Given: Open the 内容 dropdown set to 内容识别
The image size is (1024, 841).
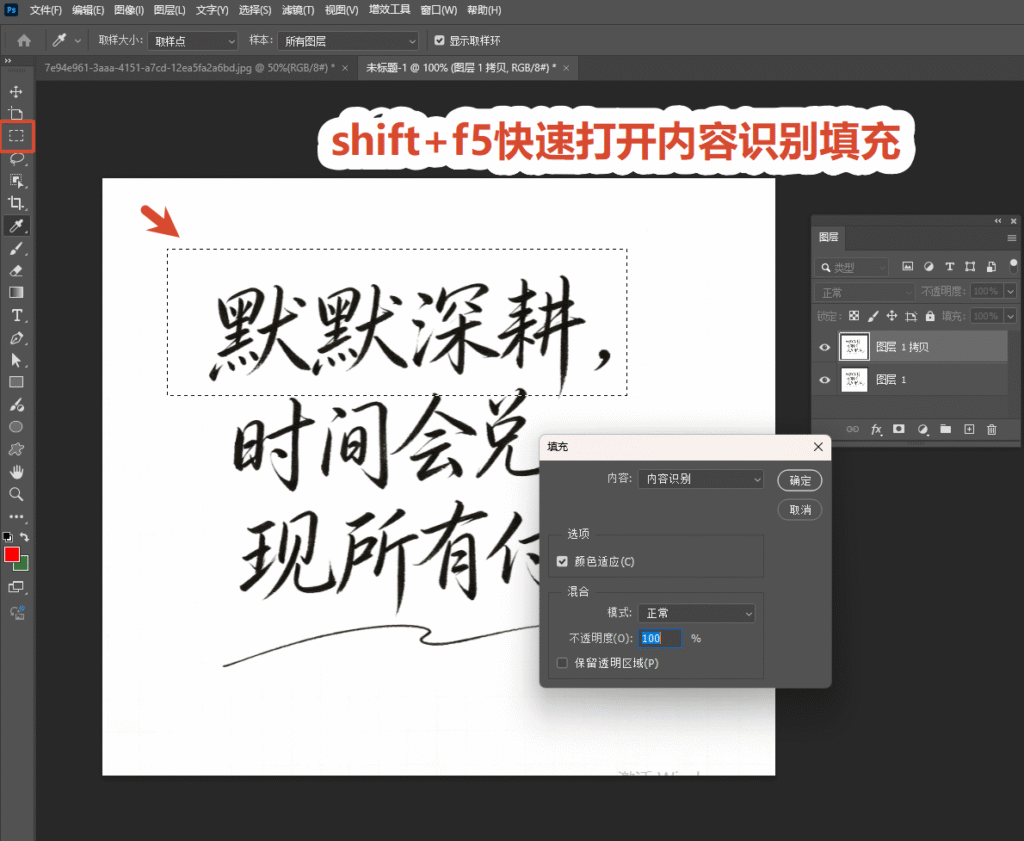Looking at the screenshot, I should coord(701,479).
